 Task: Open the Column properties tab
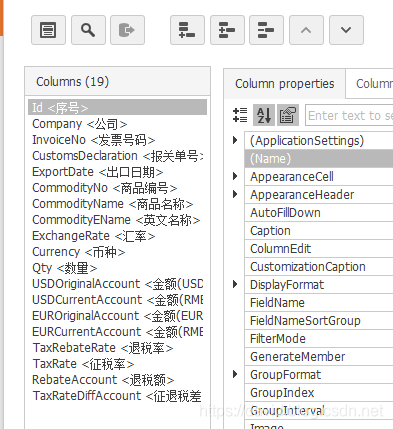coord(285,84)
